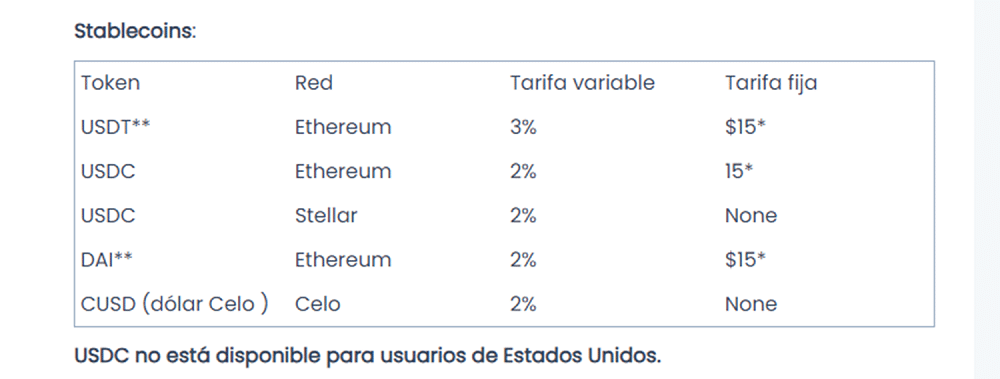Click the USDC token in the Stellar row
Screen dimensions: 1000x379
coord(108,216)
